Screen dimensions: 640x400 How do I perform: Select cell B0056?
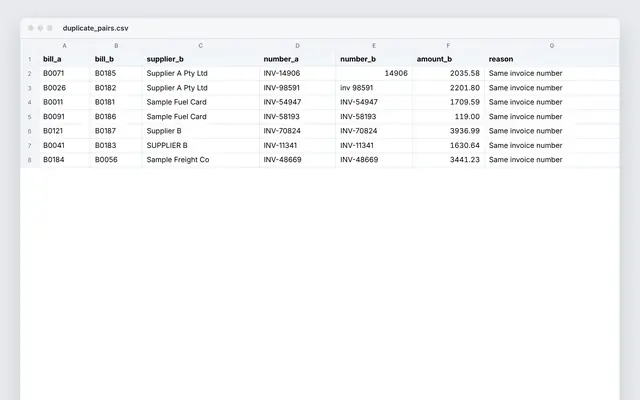click(x=116, y=160)
